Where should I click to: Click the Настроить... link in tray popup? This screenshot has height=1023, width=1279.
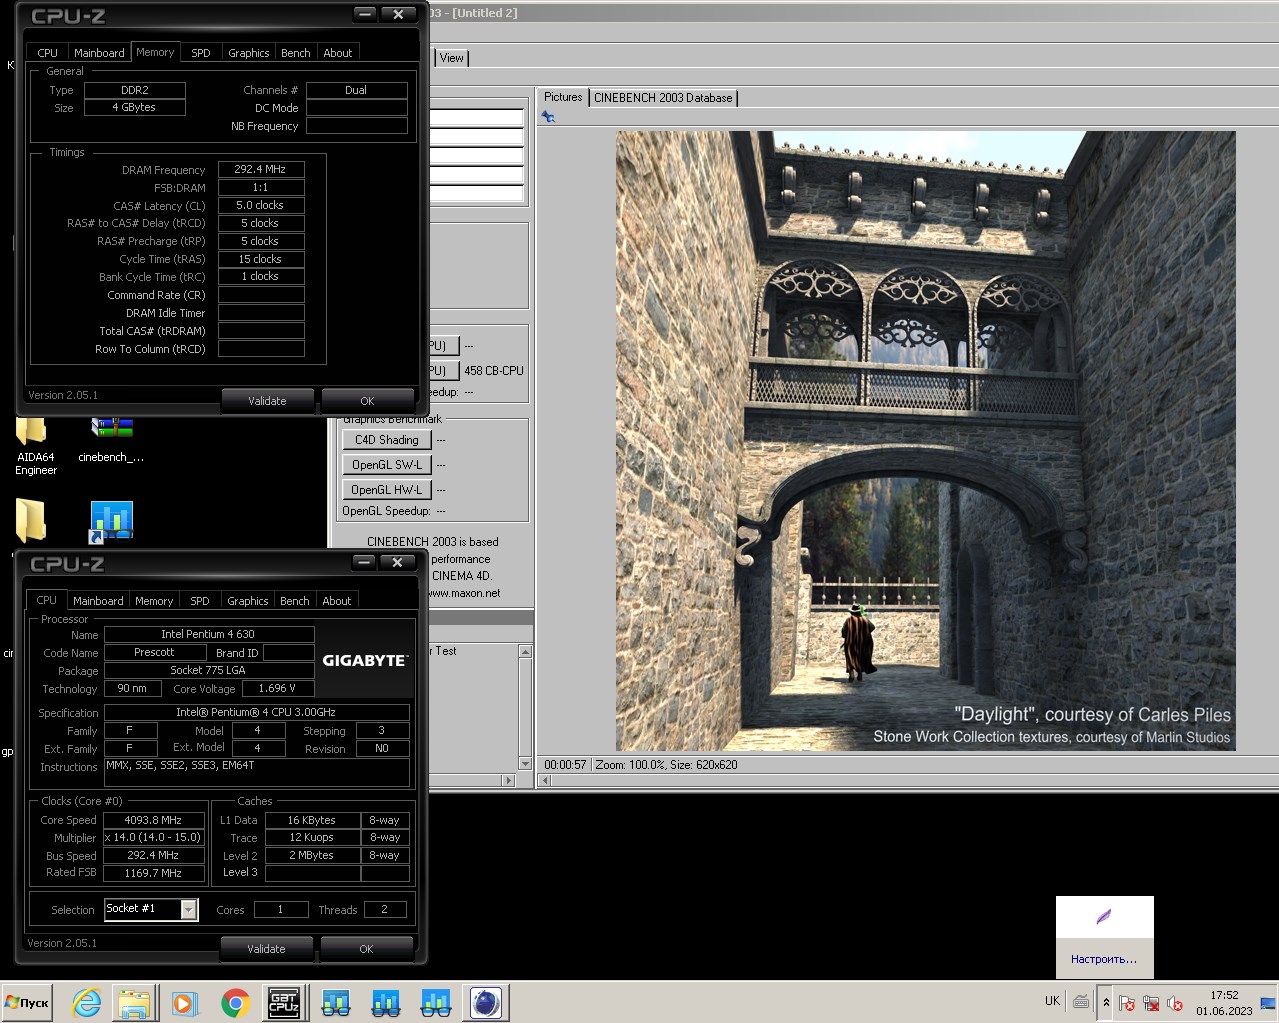[x=1104, y=959]
